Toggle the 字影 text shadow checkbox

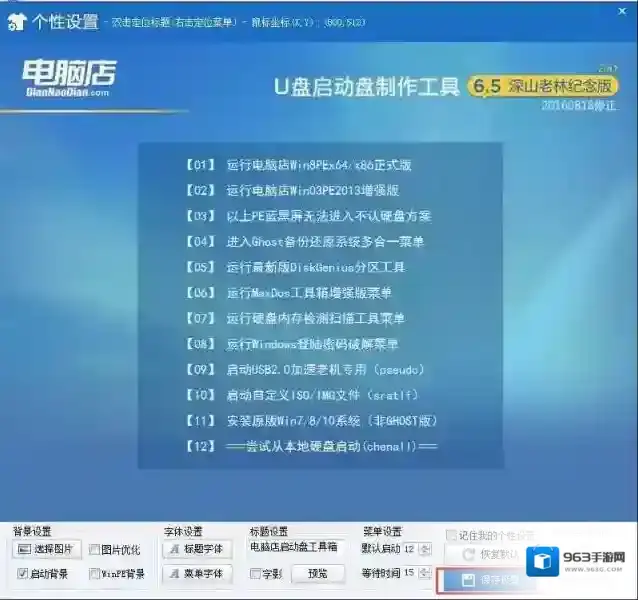[254, 574]
